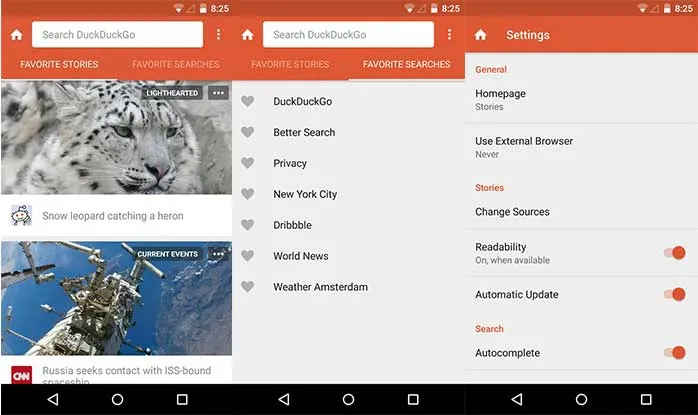This screenshot has width=698, height=415.
Task: Select the Dribbble favorite search
Action: [x=292, y=225]
